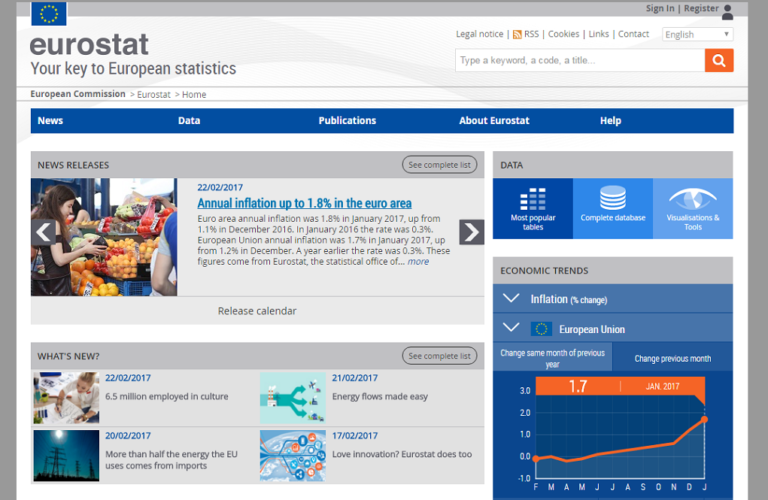Open the language dropdown showing English
Image resolution: width=768 pixels, height=500 pixels.
697,34
